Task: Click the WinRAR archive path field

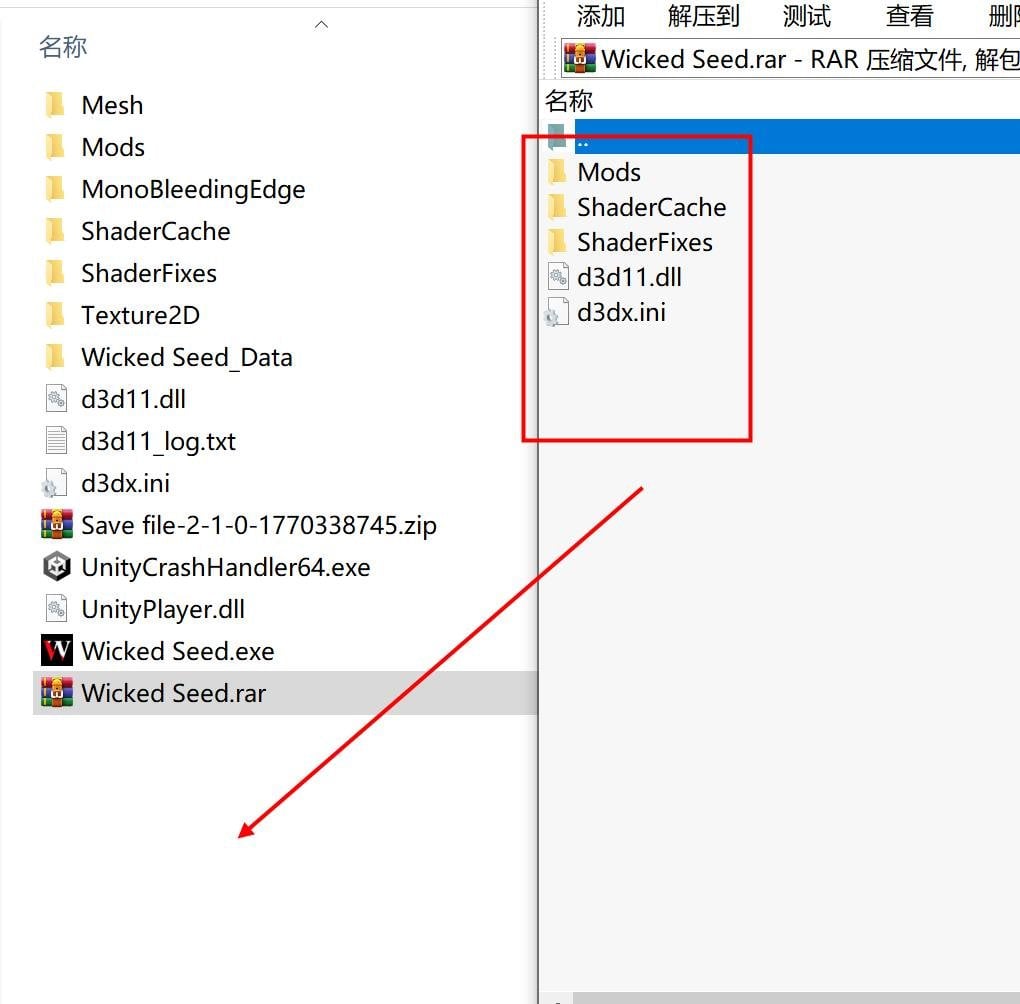Action: point(790,59)
